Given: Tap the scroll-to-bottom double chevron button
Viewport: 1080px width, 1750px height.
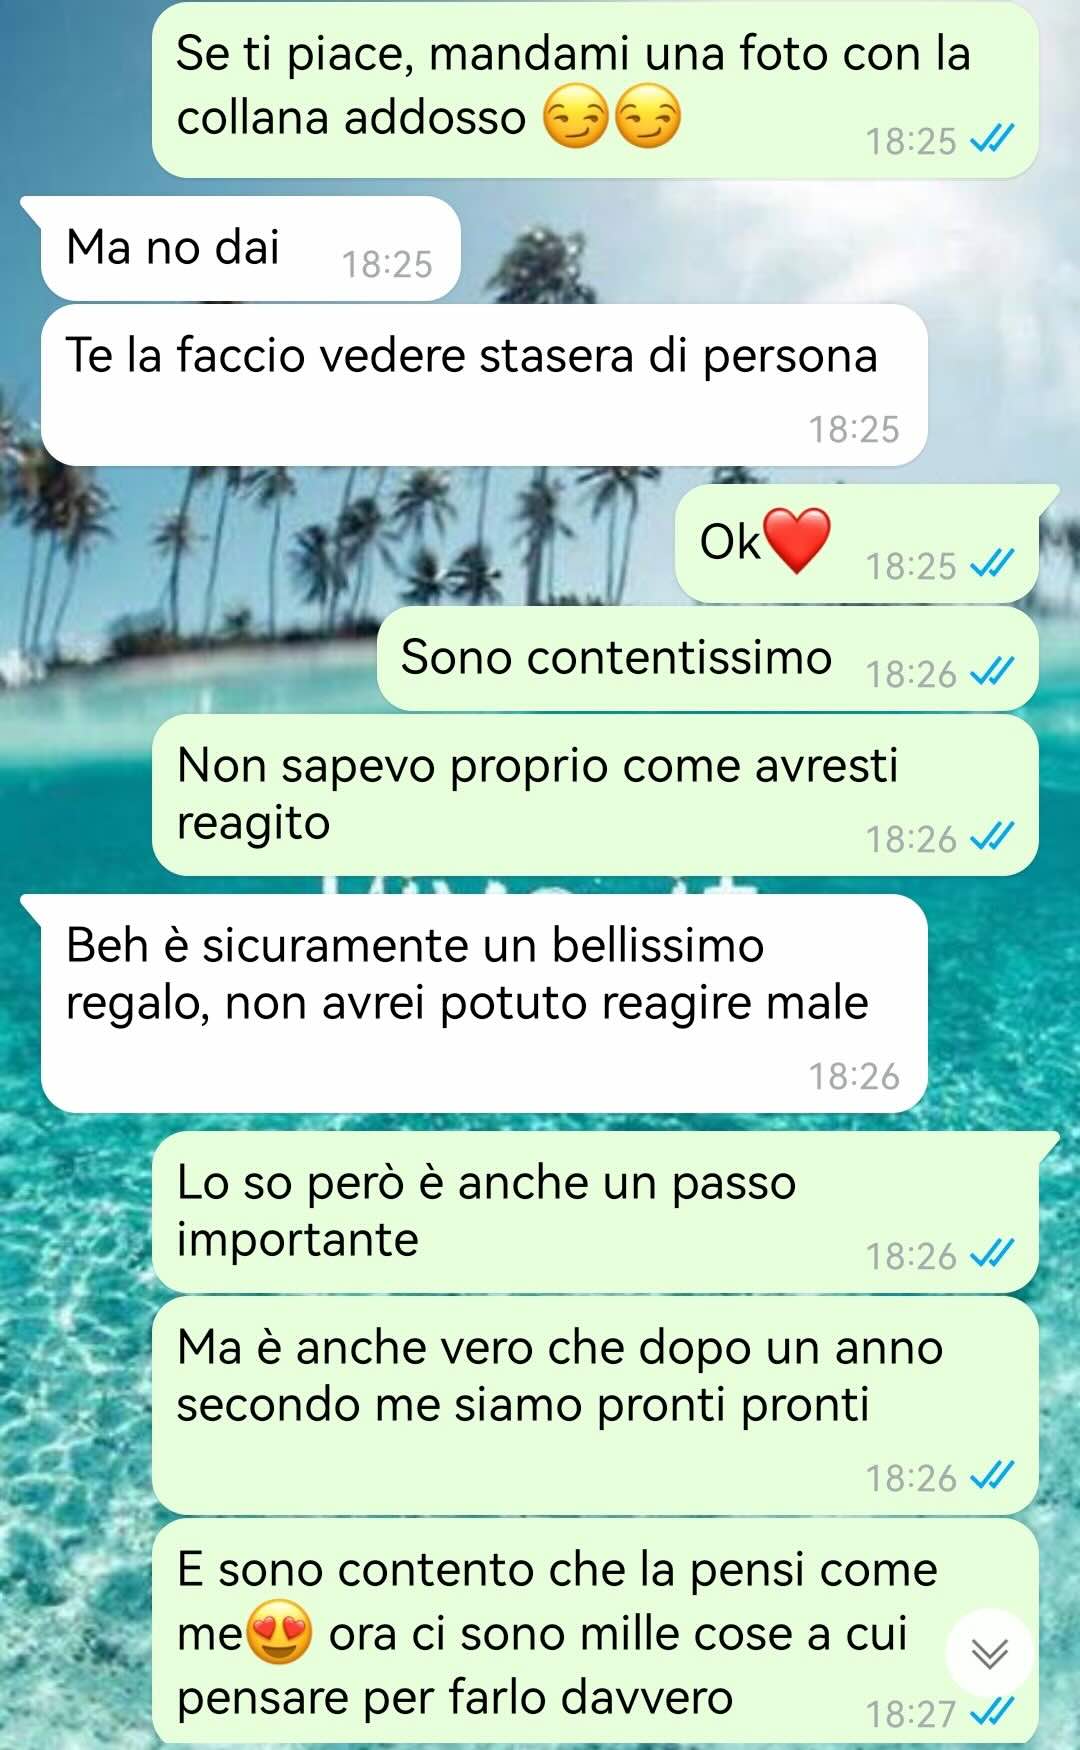Looking at the screenshot, I should (989, 1654).
